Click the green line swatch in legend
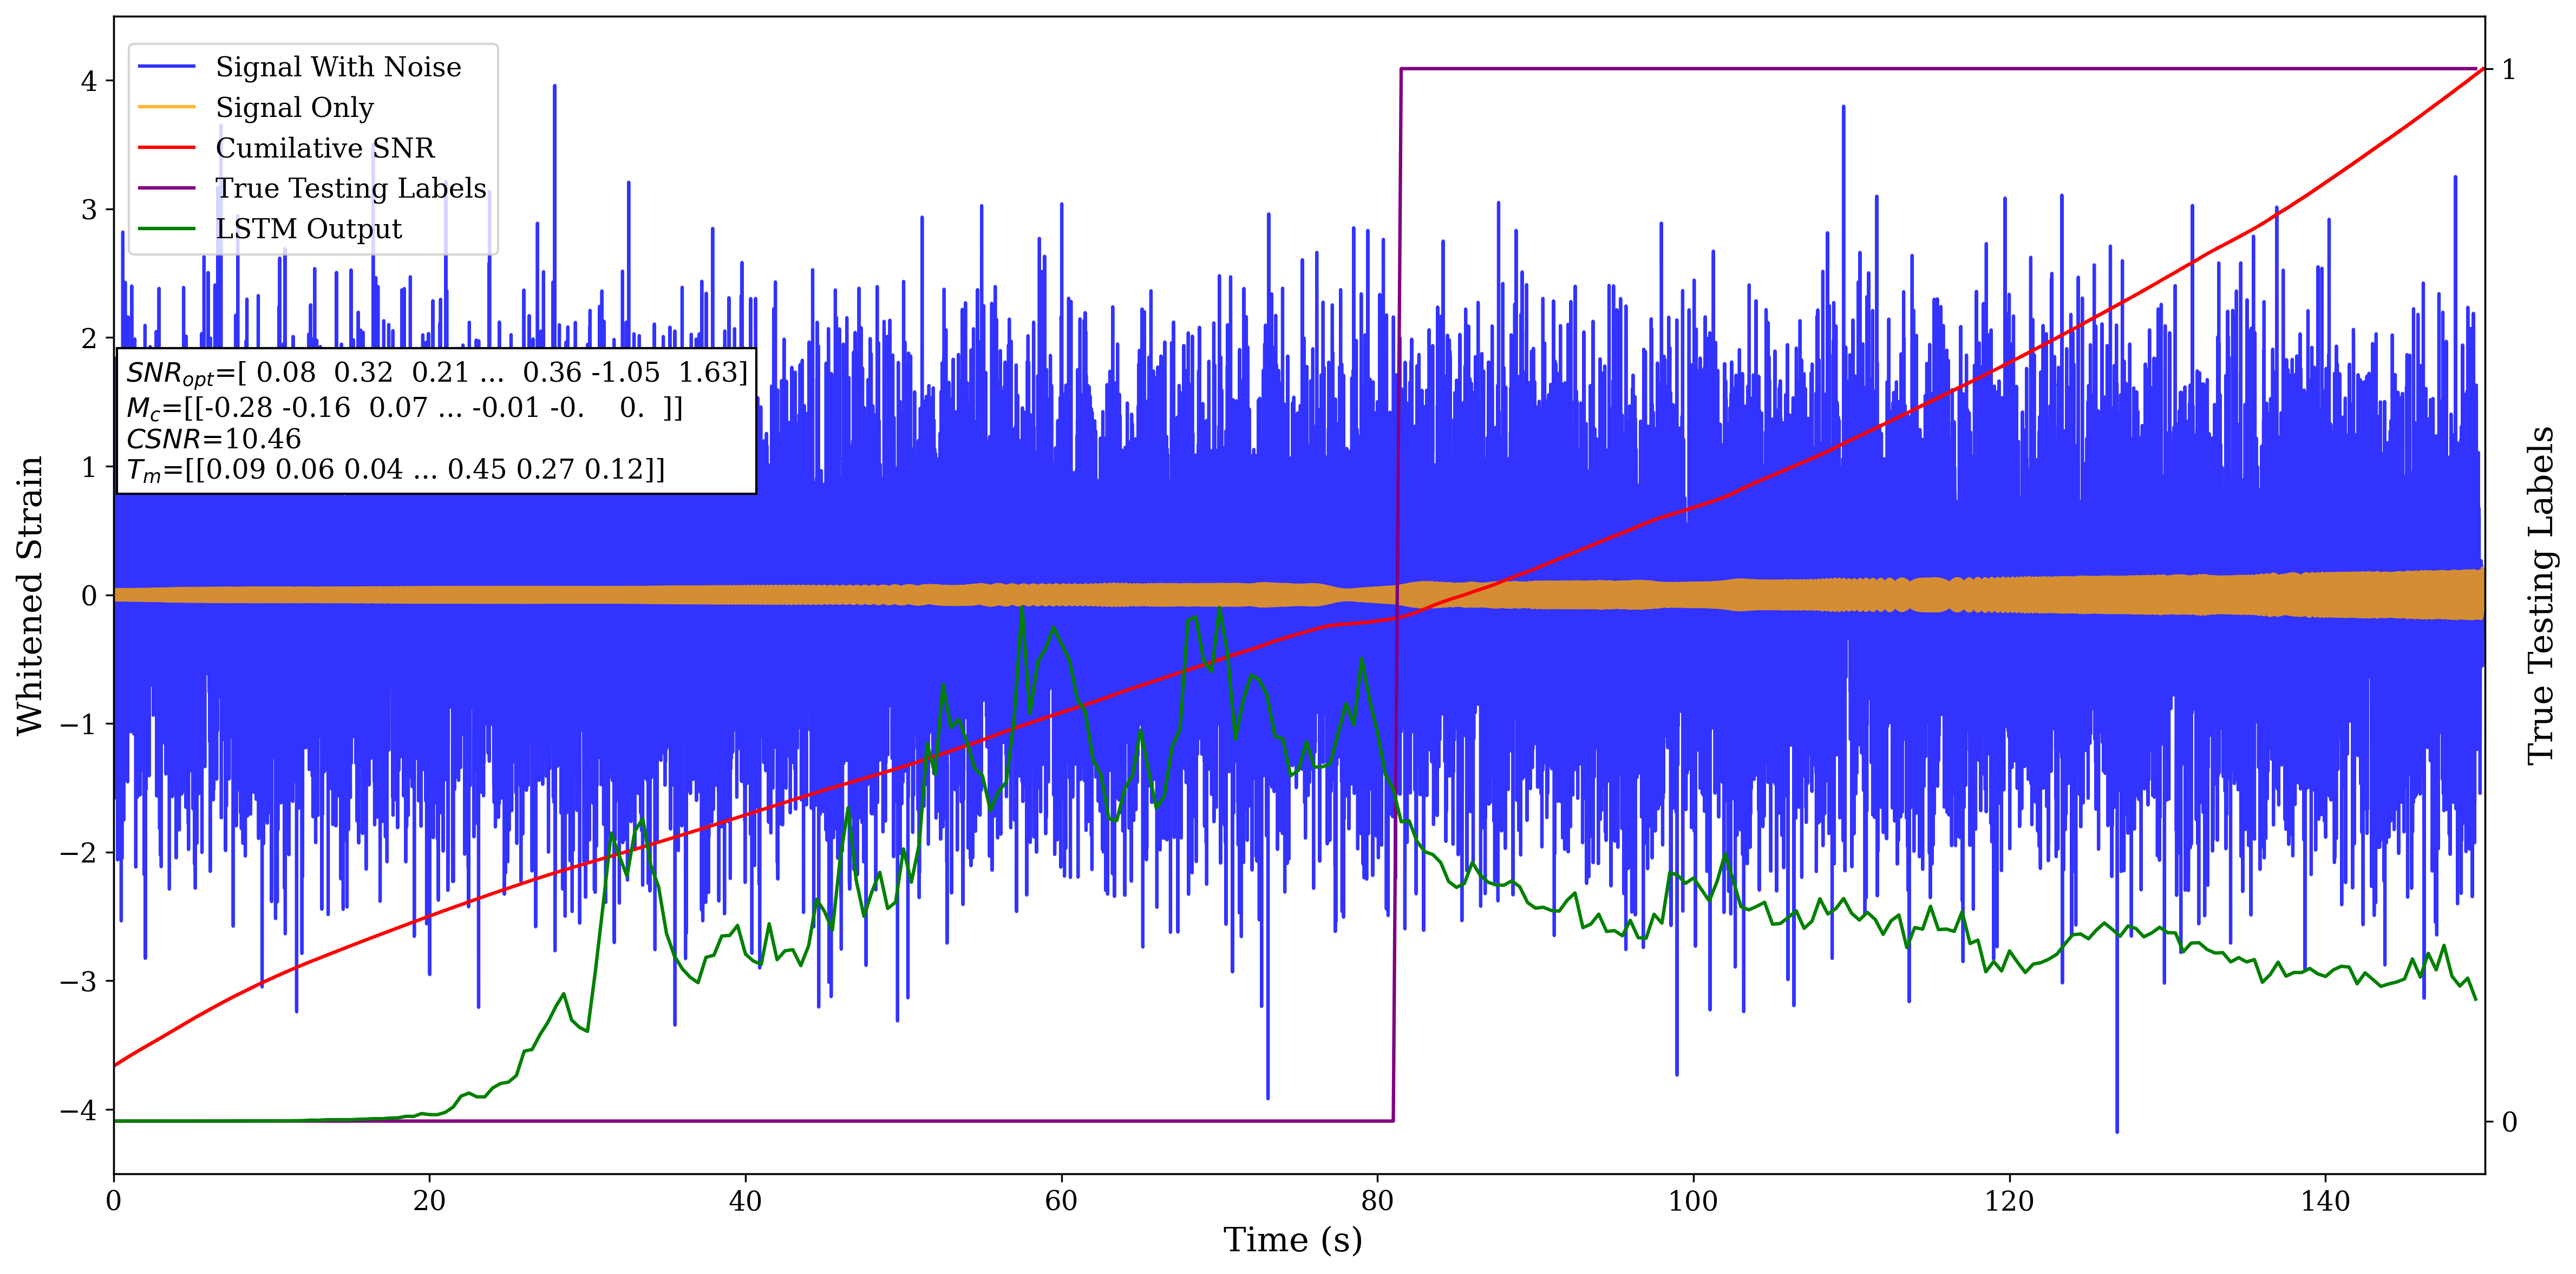 [x=167, y=229]
